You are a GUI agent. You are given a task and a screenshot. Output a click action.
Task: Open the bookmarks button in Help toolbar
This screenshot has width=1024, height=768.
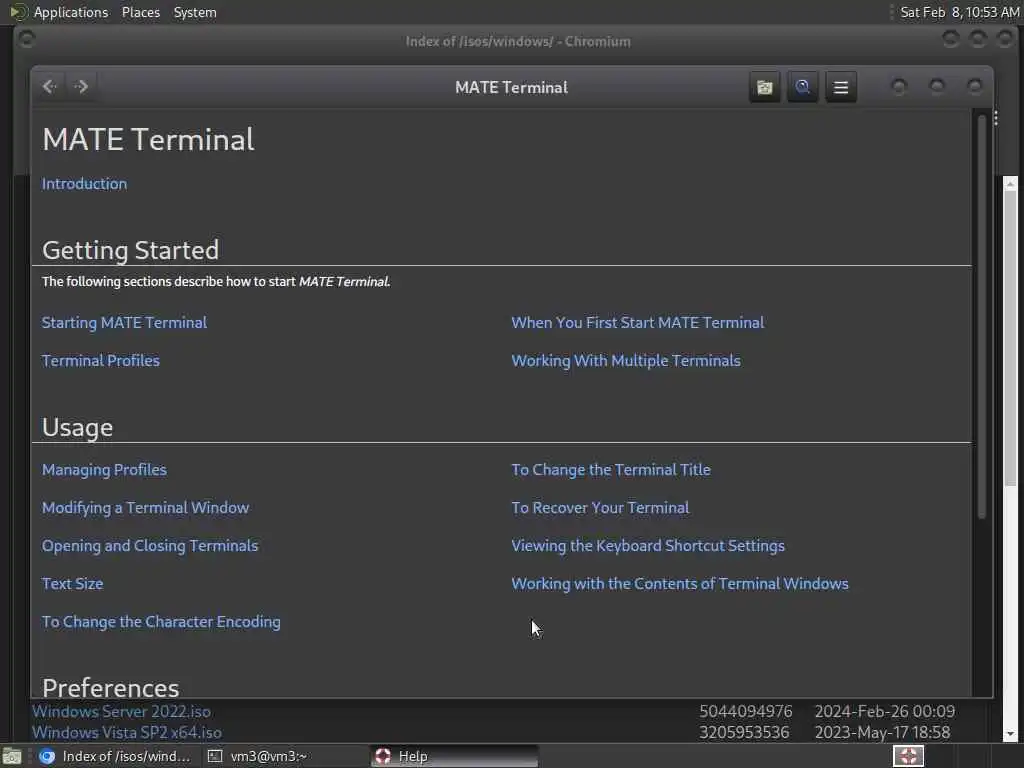point(764,87)
